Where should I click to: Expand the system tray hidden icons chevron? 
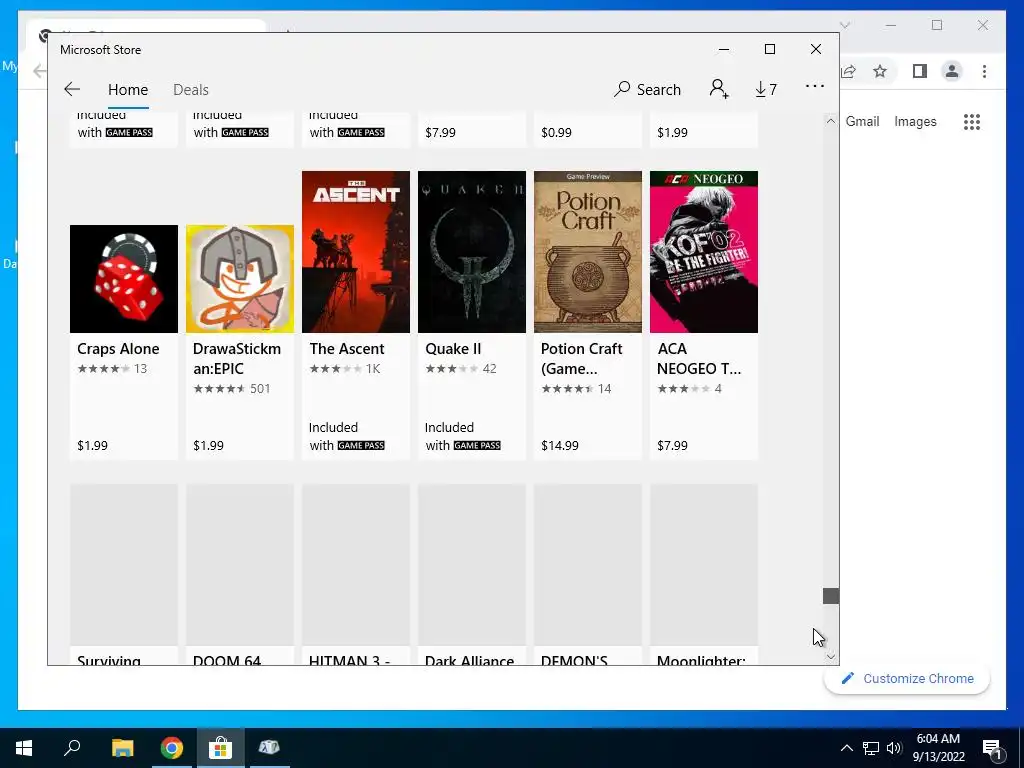pos(846,748)
